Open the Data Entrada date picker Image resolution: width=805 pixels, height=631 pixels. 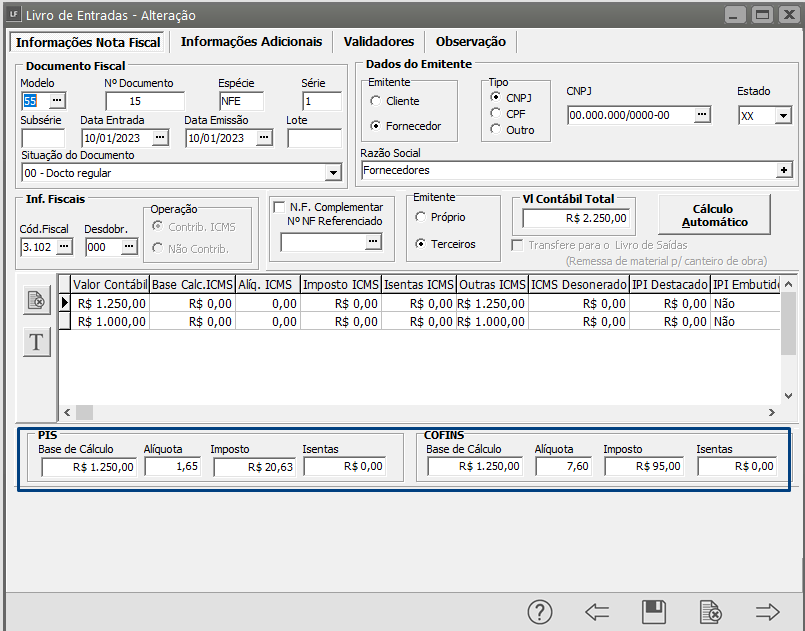[x=163, y=138]
